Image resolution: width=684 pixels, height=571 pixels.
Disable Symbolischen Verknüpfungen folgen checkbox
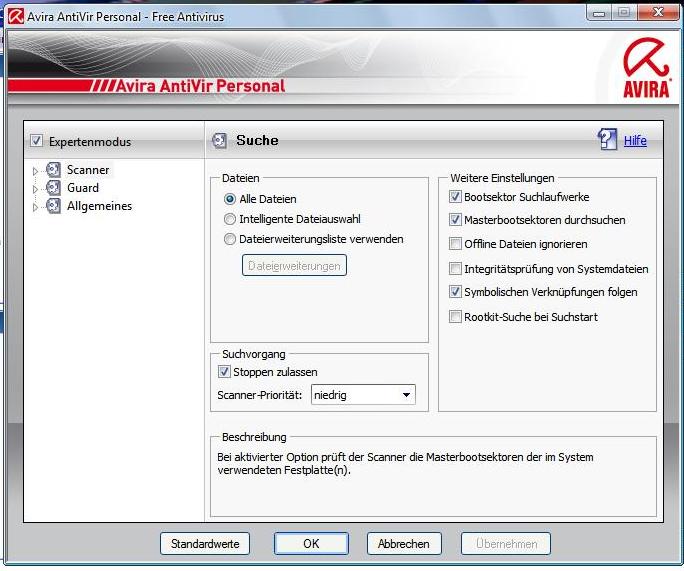click(455, 291)
